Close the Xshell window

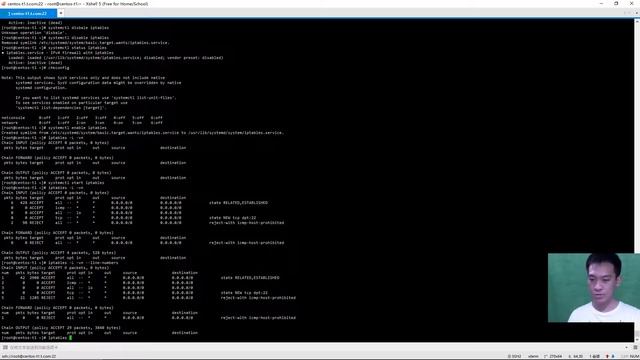tap(631, 4)
